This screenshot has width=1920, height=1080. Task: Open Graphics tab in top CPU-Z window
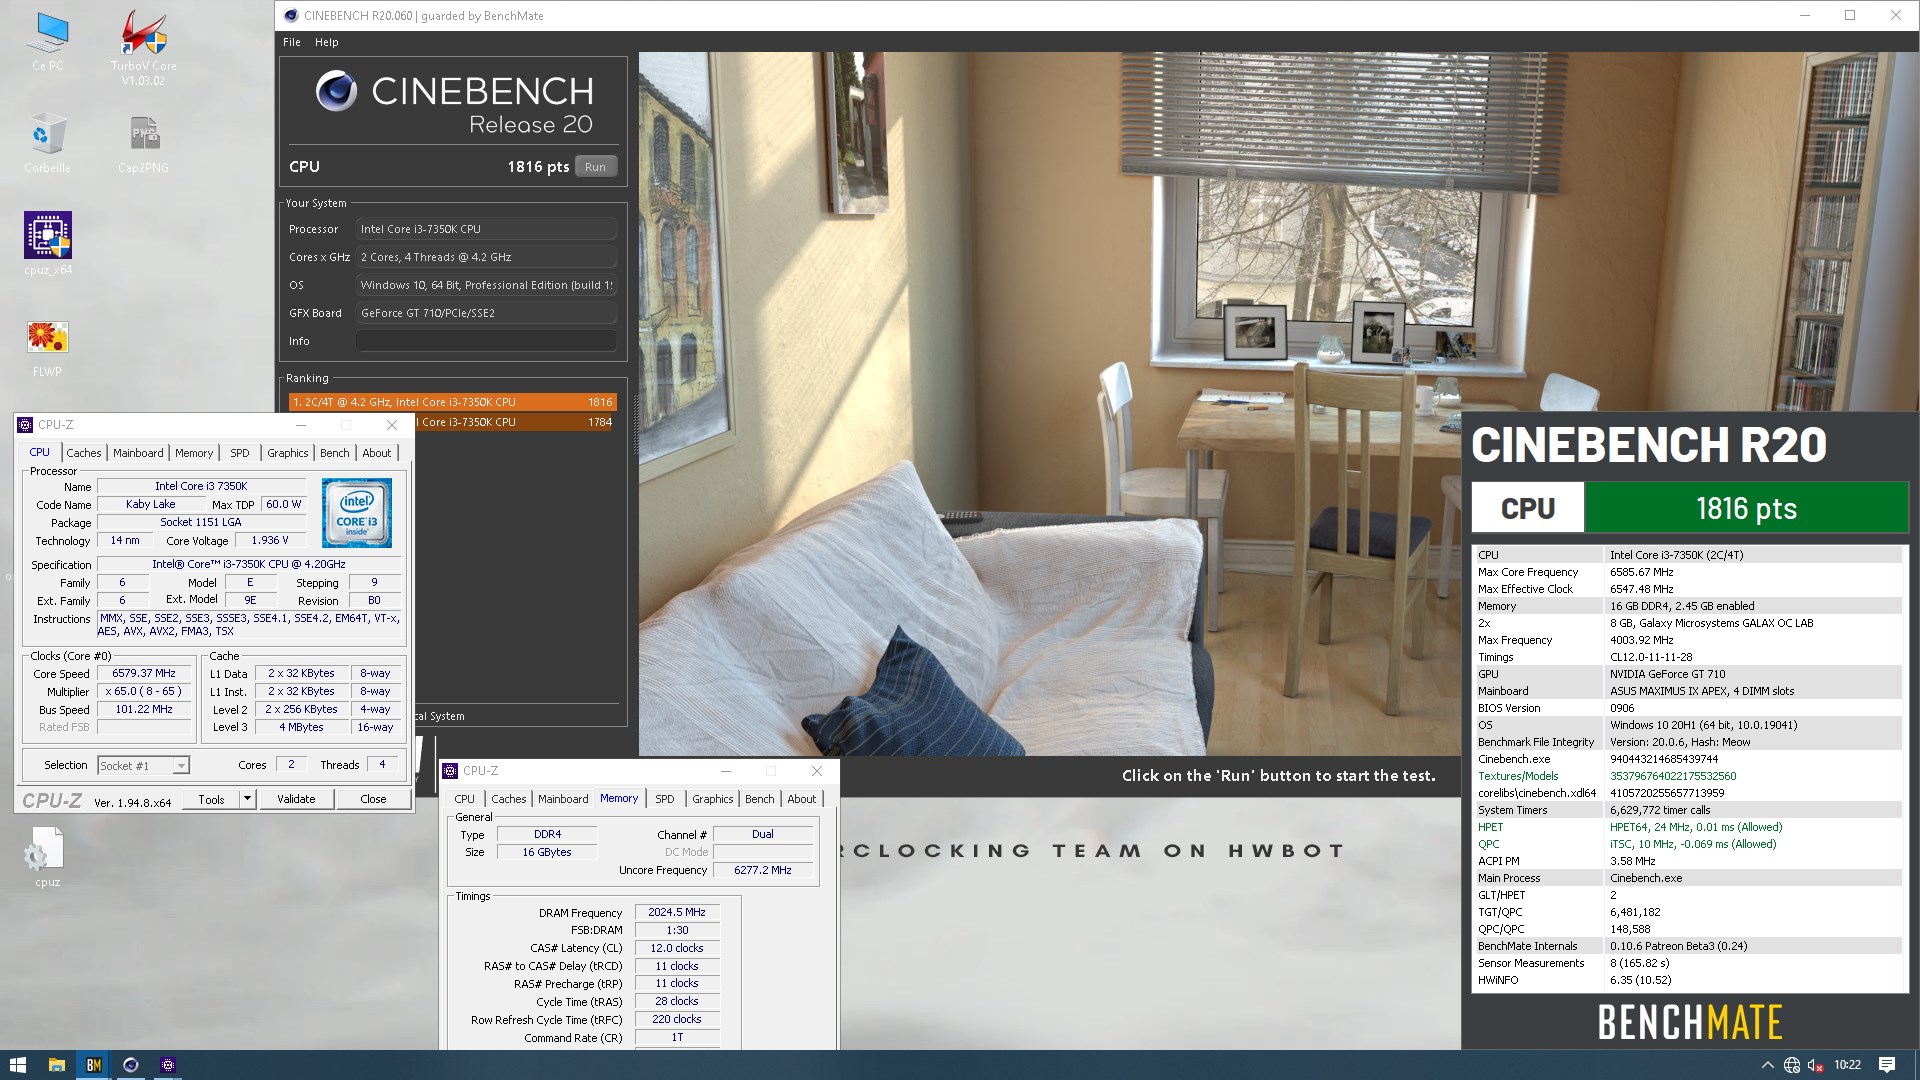pos(288,453)
